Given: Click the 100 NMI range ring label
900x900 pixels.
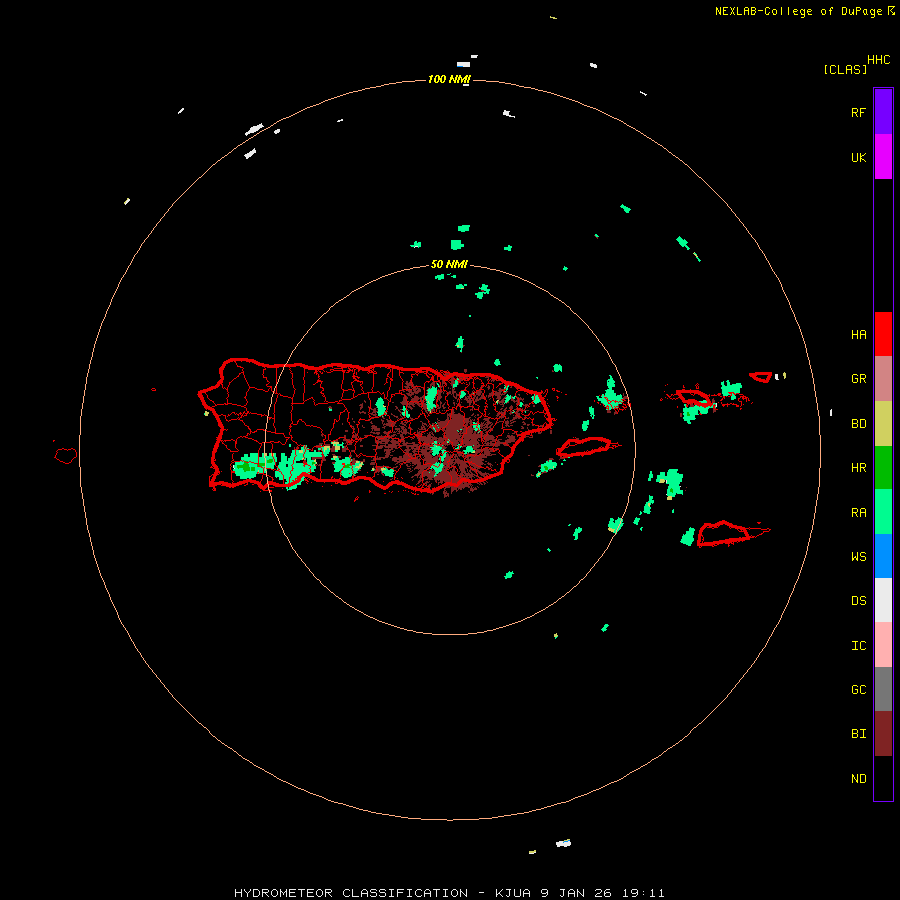Looking at the screenshot, I should [449, 79].
